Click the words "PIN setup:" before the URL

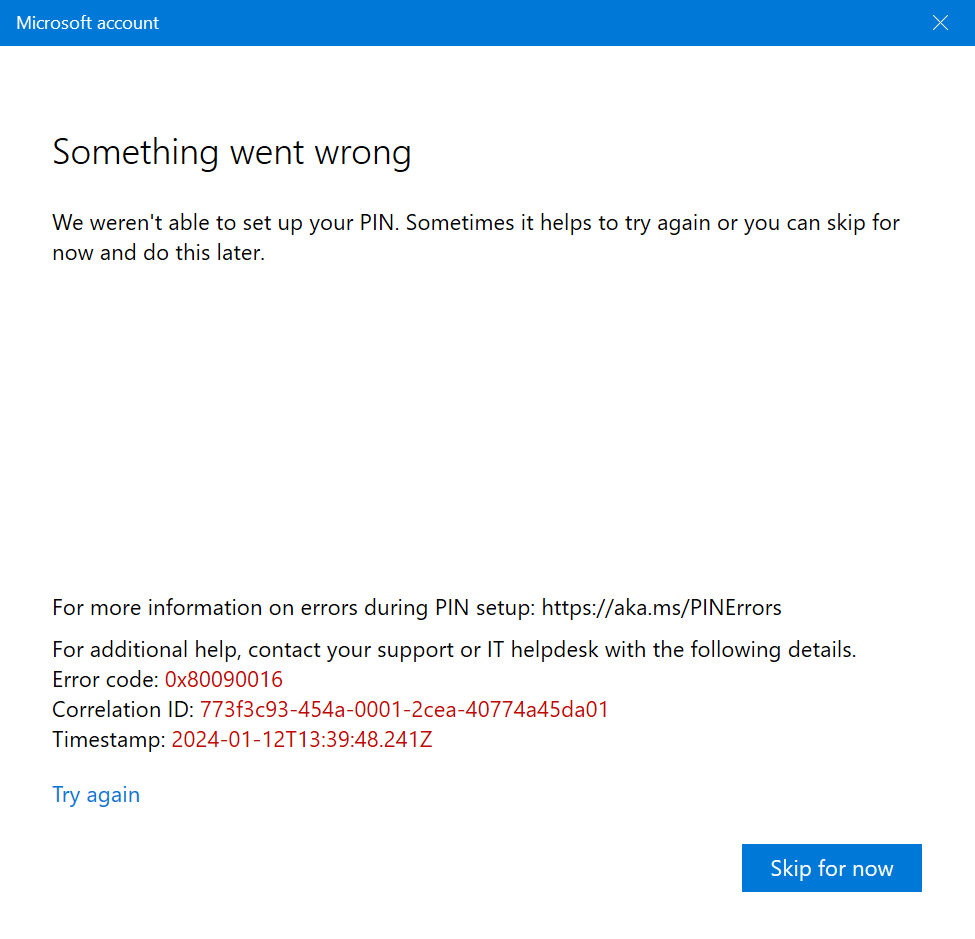click(x=485, y=608)
